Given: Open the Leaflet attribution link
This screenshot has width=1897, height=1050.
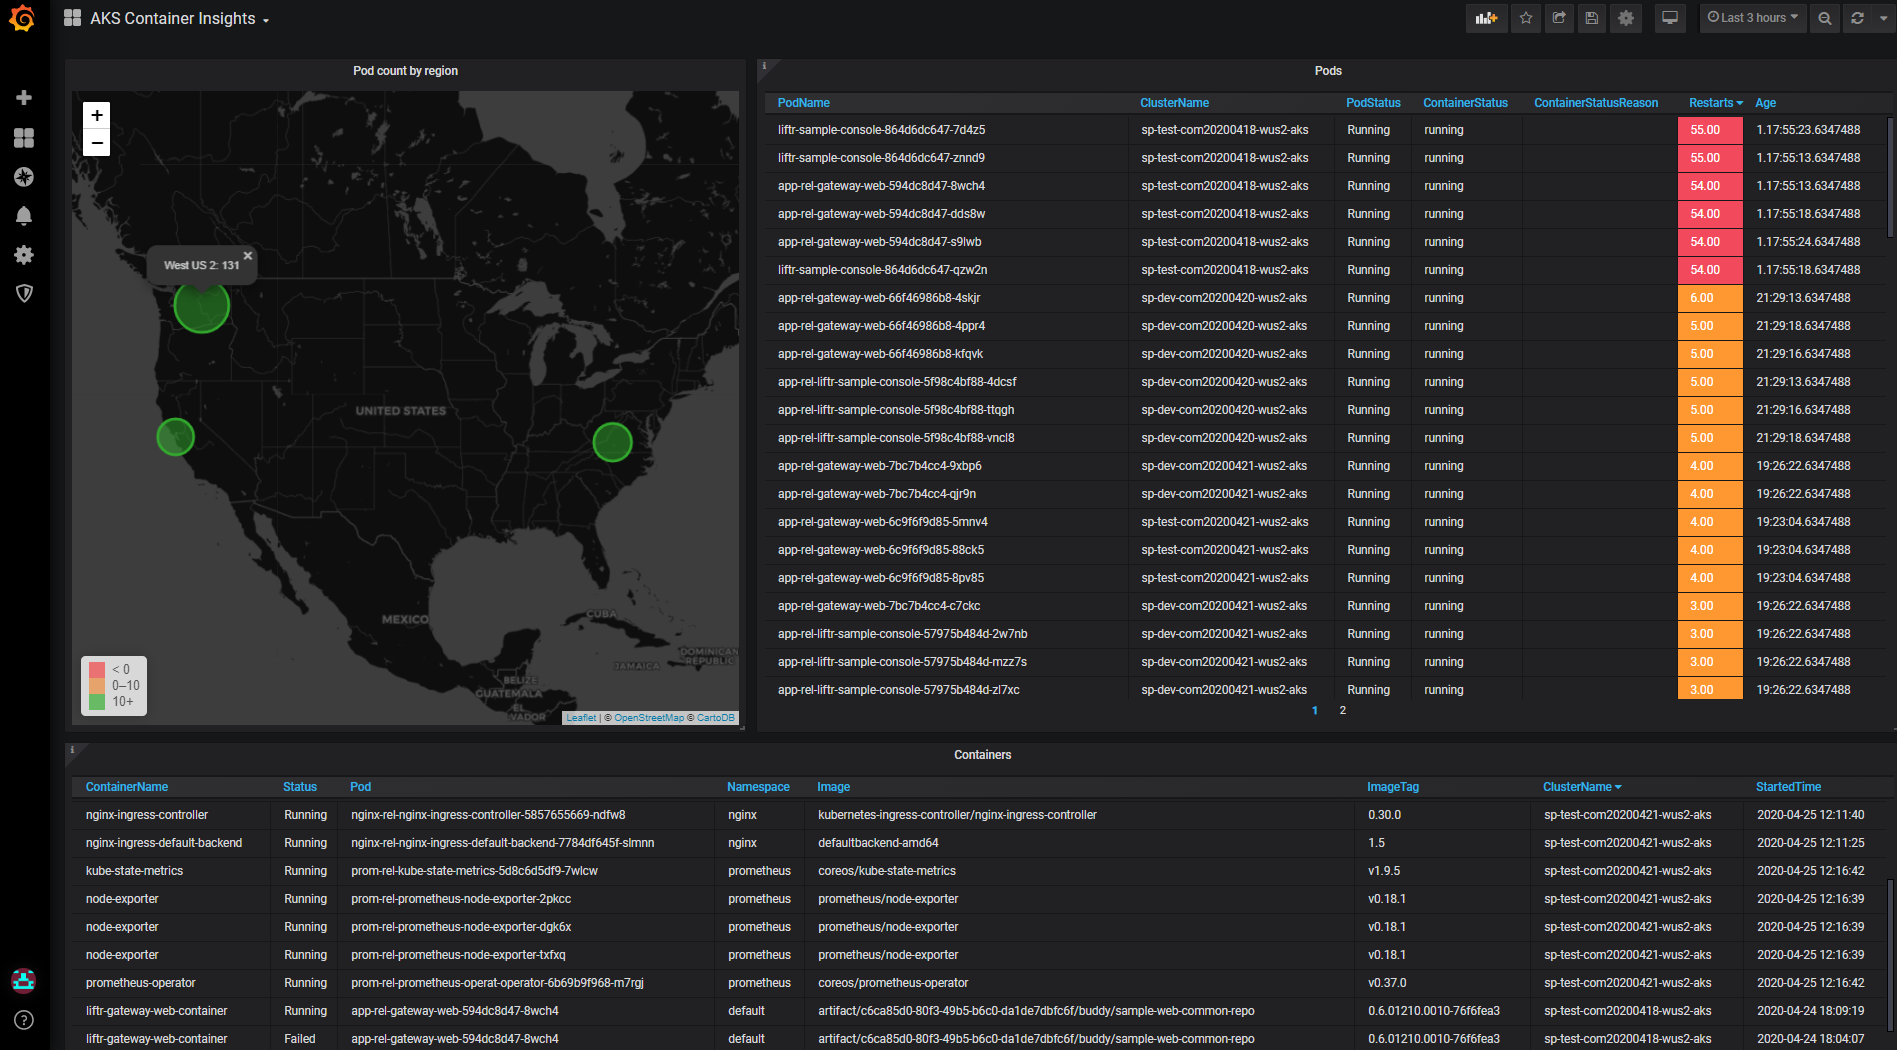Looking at the screenshot, I should point(581,718).
